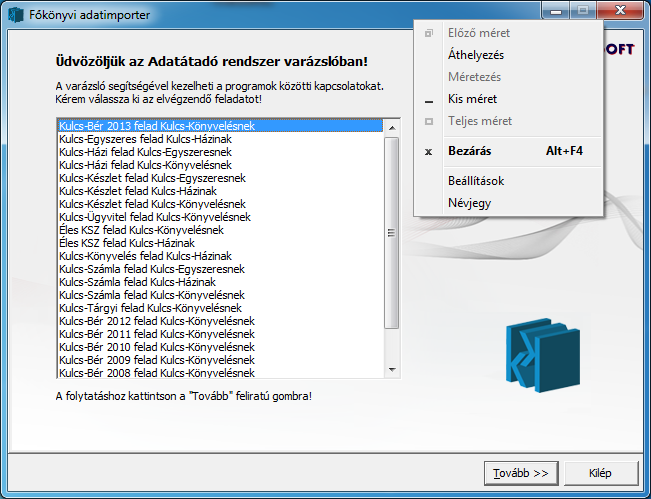Screen dimensions: 651x499
Task: Click the Kilép button
Action: [600, 473]
